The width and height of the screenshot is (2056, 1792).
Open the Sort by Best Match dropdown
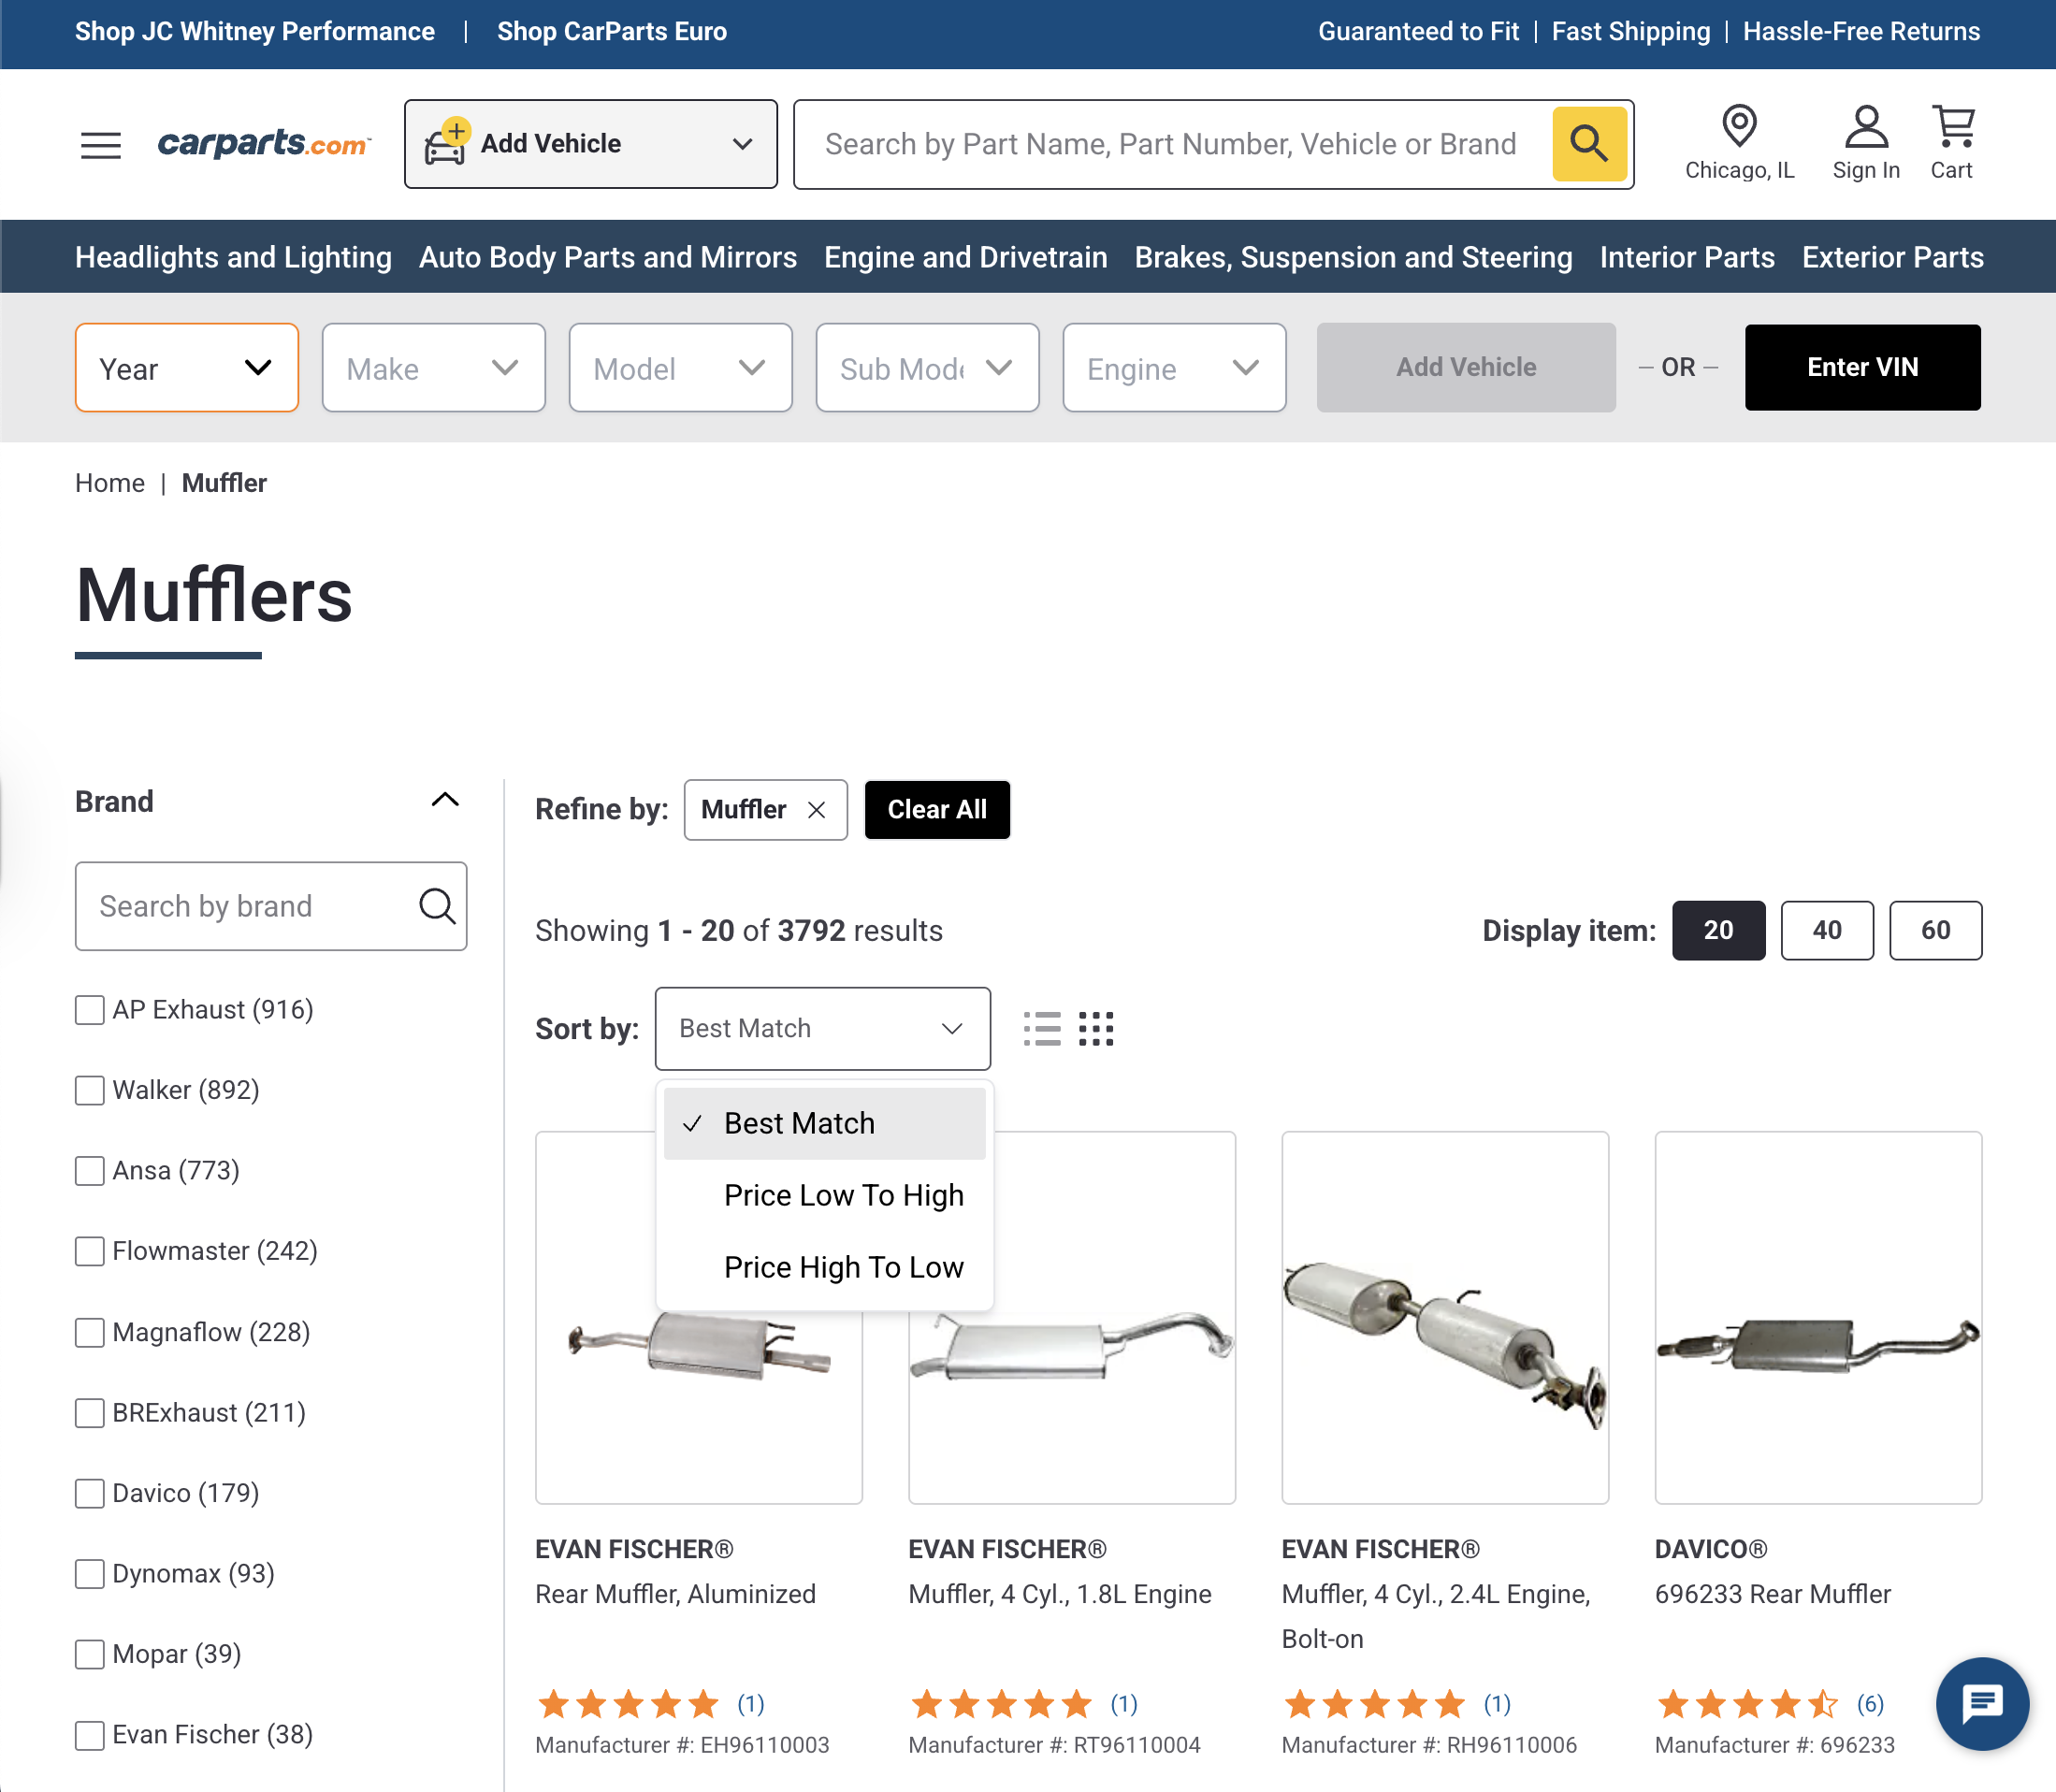pyautogui.click(x=822, y=1028)
